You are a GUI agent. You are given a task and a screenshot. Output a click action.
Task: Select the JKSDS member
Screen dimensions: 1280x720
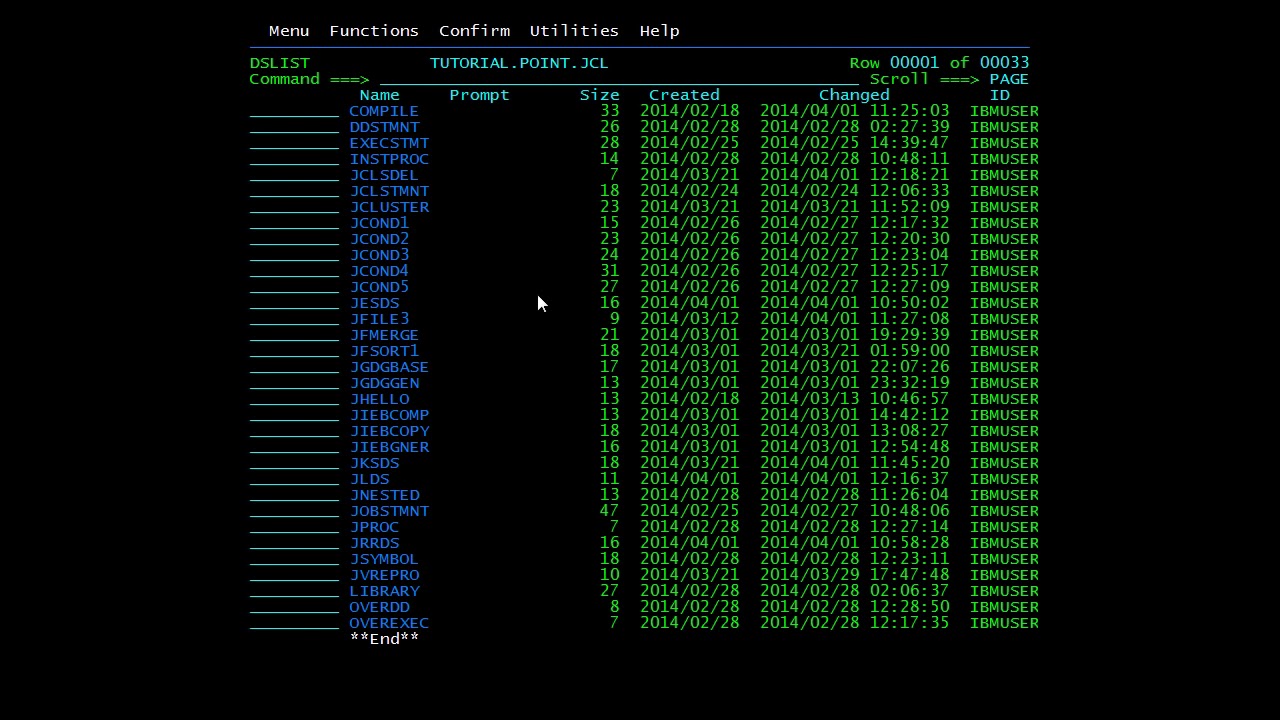[374, 463]
